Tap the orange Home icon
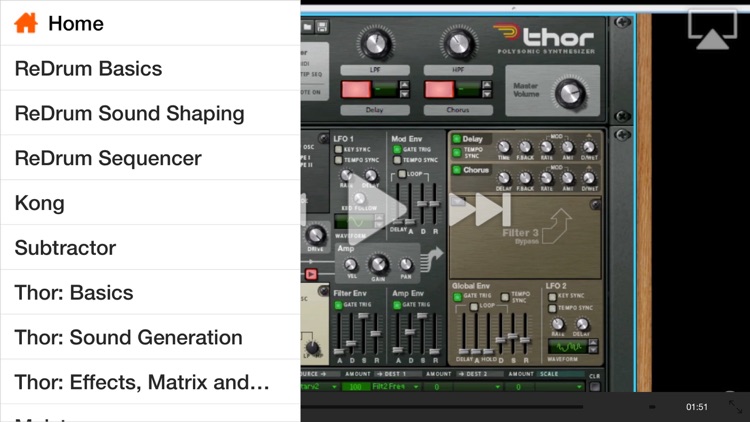The width and height of the screenshot is (750, 422). [x=26, y=23]
